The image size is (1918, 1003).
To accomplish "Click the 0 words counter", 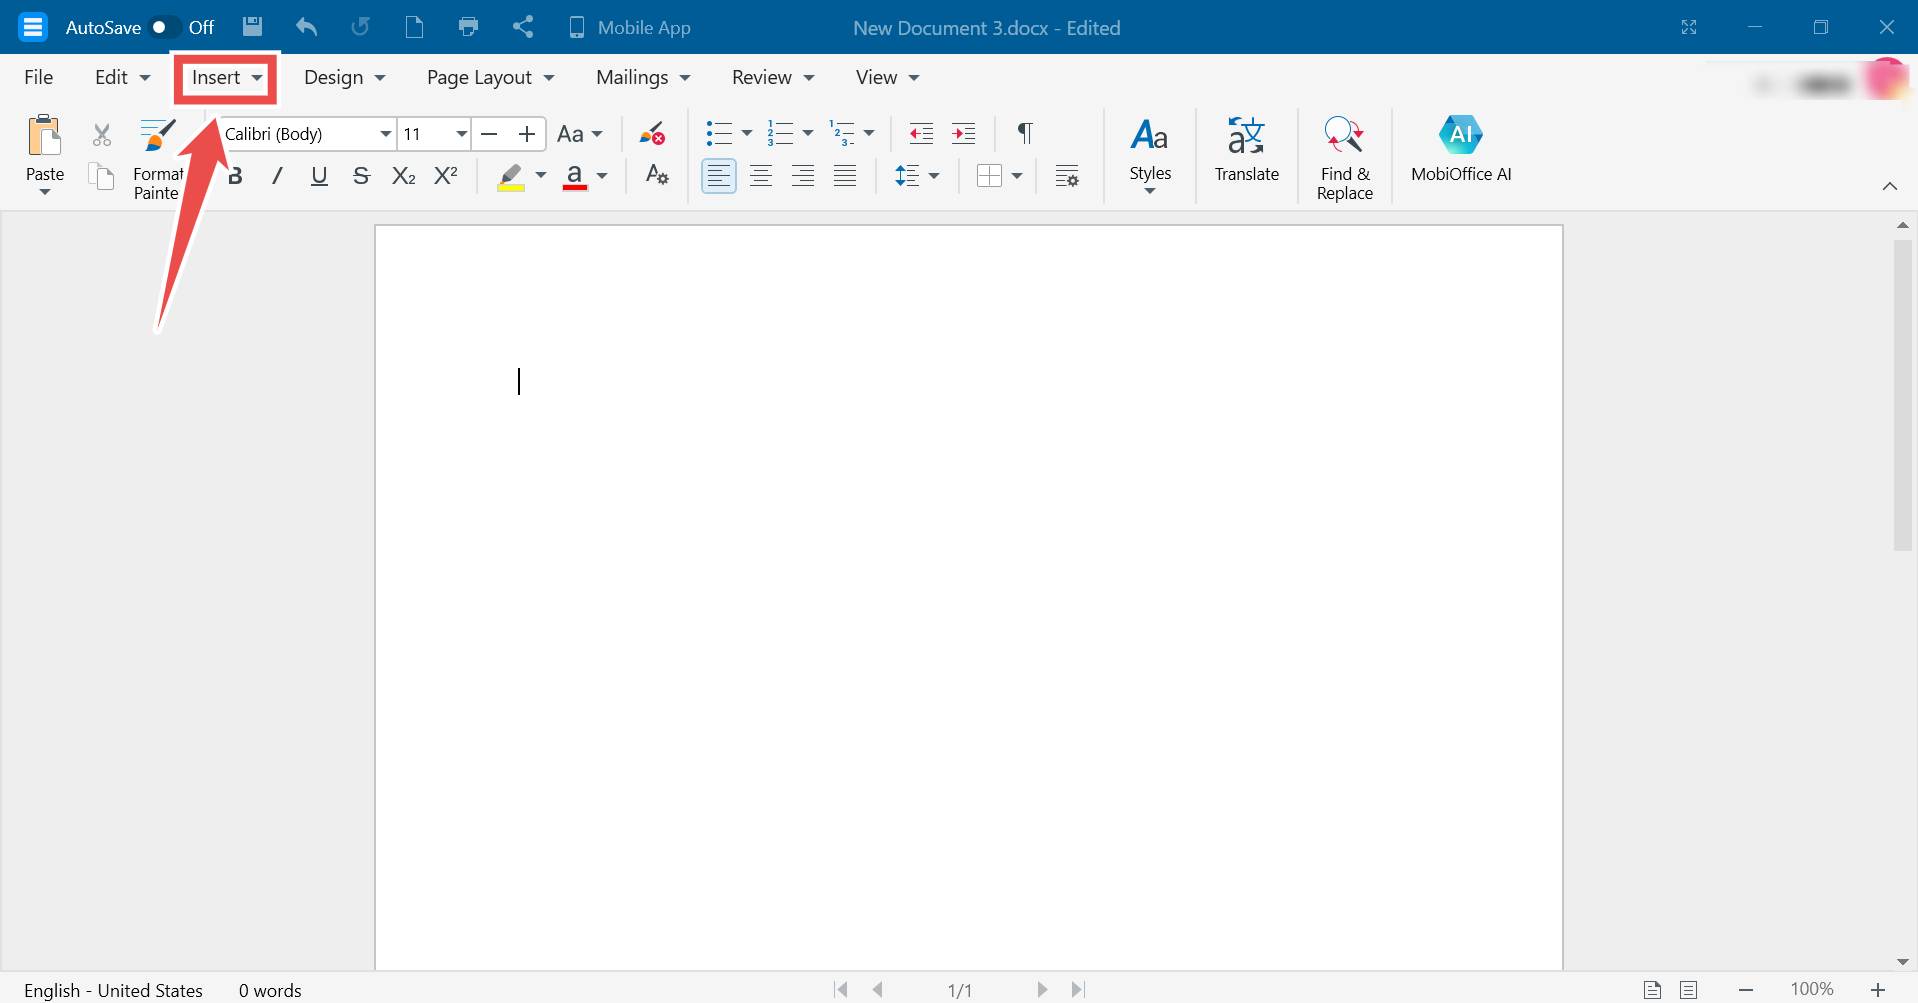I will (270, 990).
